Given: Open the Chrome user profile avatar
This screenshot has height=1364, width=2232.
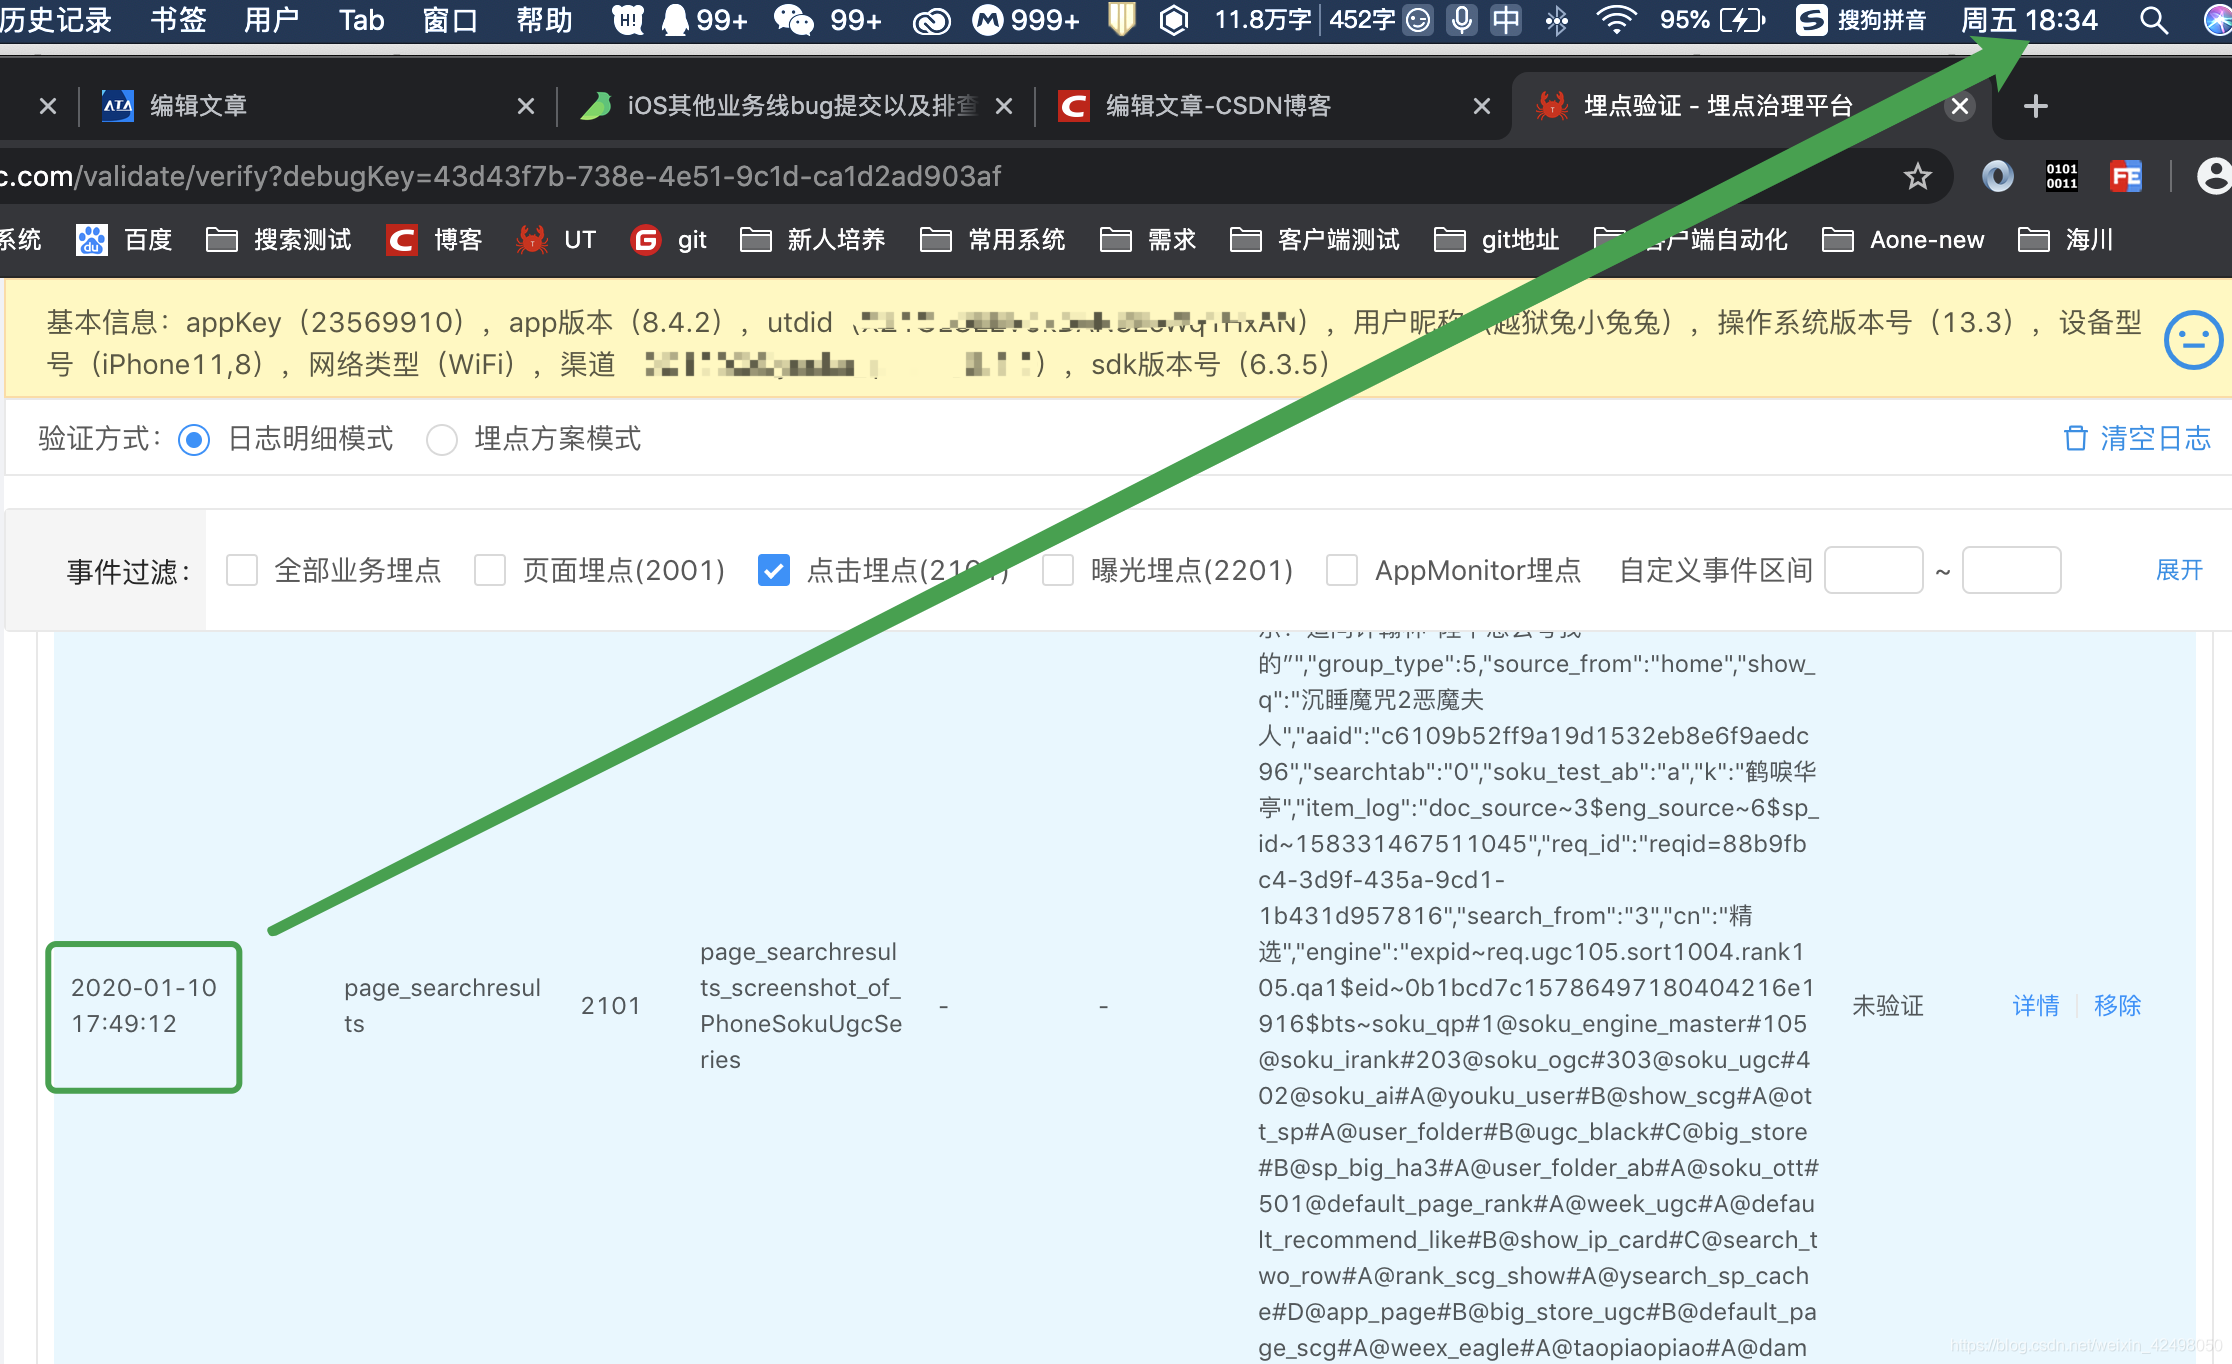Looking at the screenshot, I should tap(2213, 177).
